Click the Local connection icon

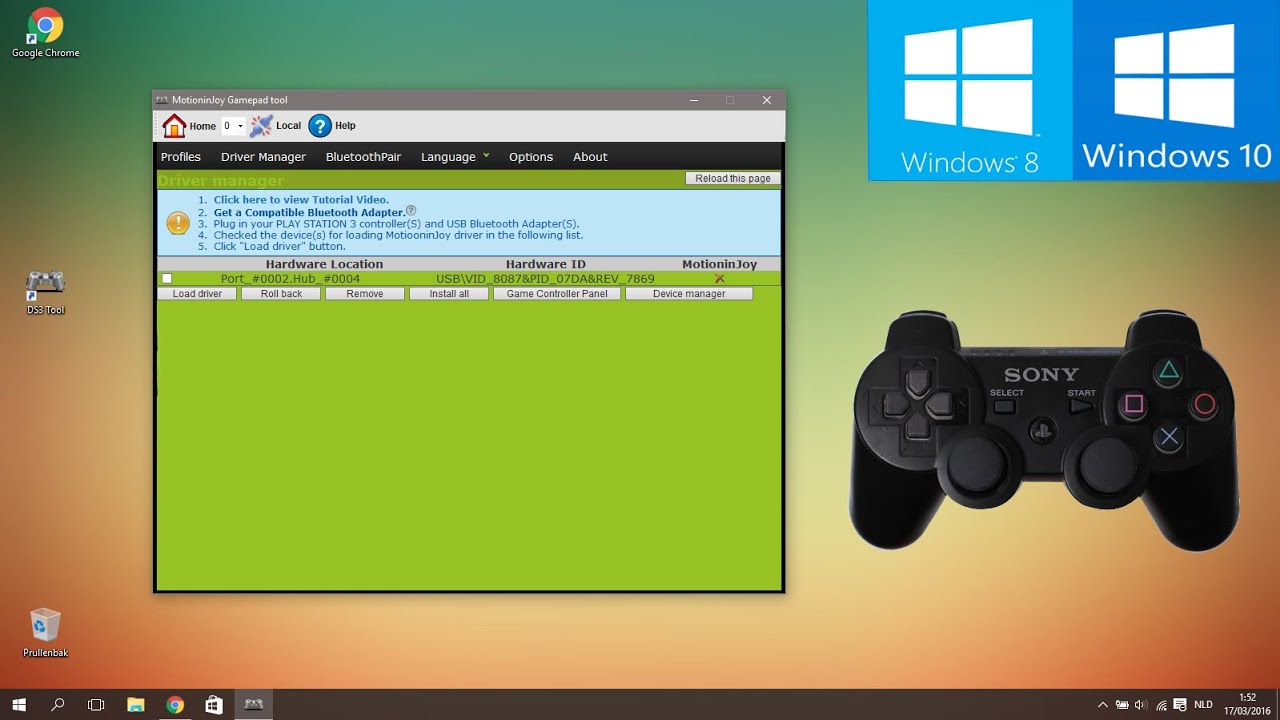[x=261, y=126]
